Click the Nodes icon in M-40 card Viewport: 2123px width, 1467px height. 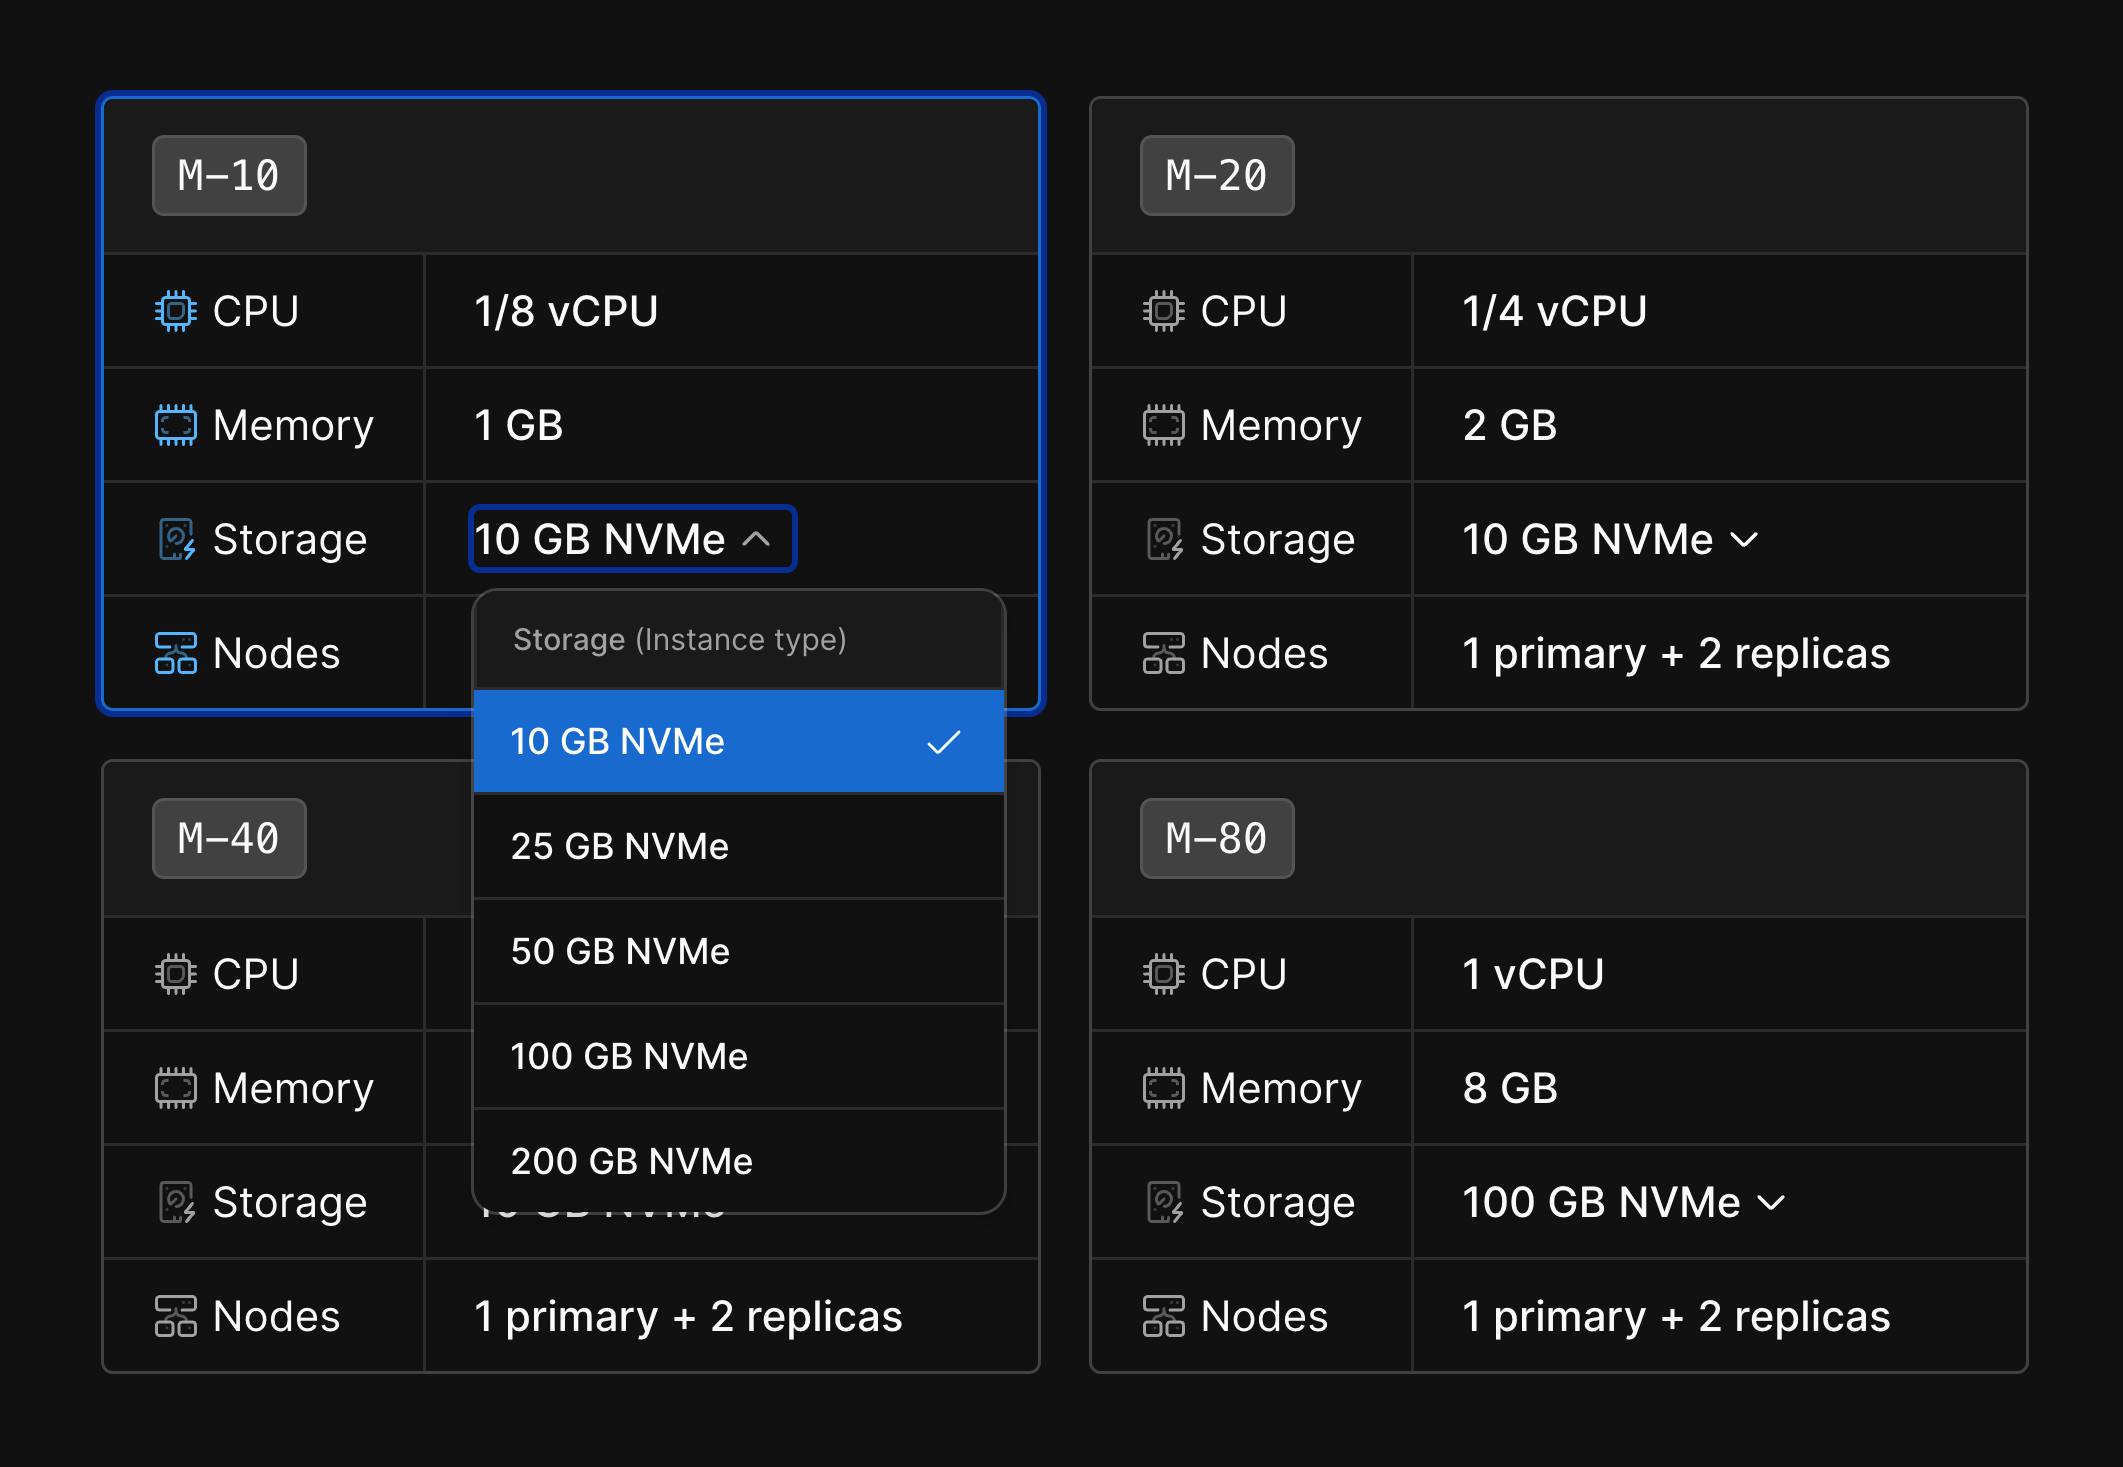pyautogui.click(x=175, y=1316)
